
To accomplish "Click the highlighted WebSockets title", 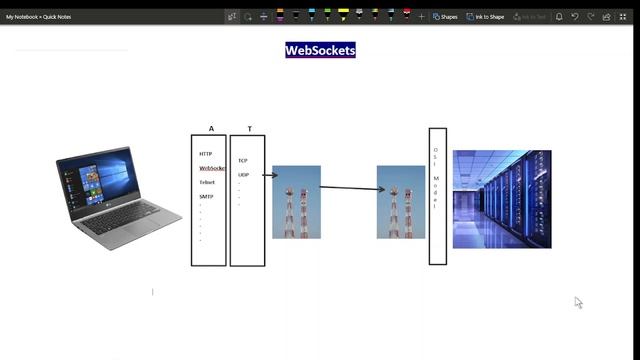I will 320,50.
